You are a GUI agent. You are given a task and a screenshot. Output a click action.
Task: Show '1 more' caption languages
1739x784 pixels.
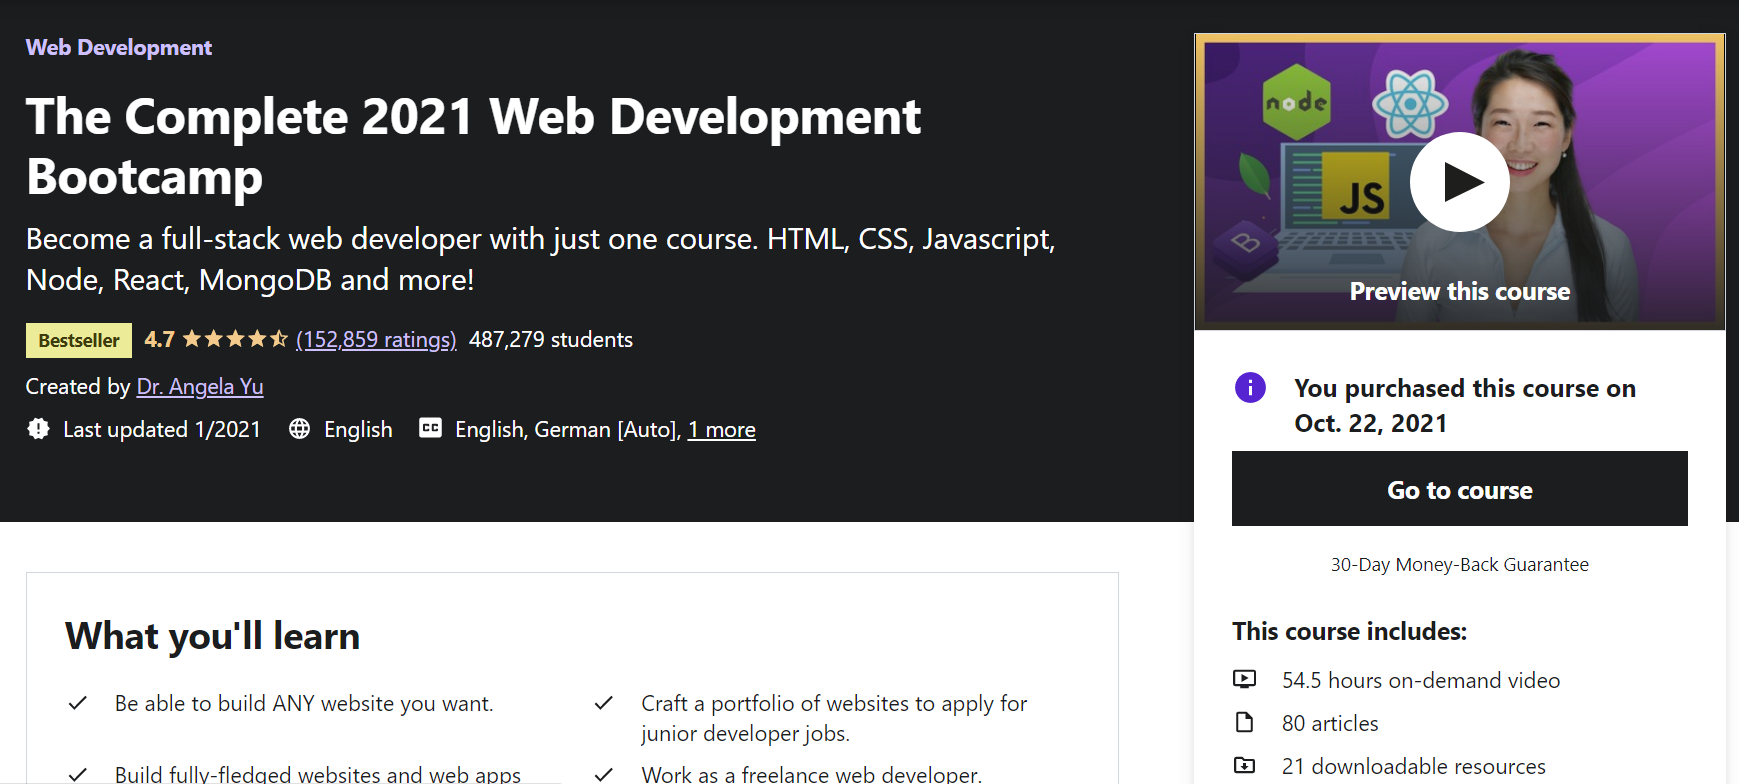(x=722, y=430)
